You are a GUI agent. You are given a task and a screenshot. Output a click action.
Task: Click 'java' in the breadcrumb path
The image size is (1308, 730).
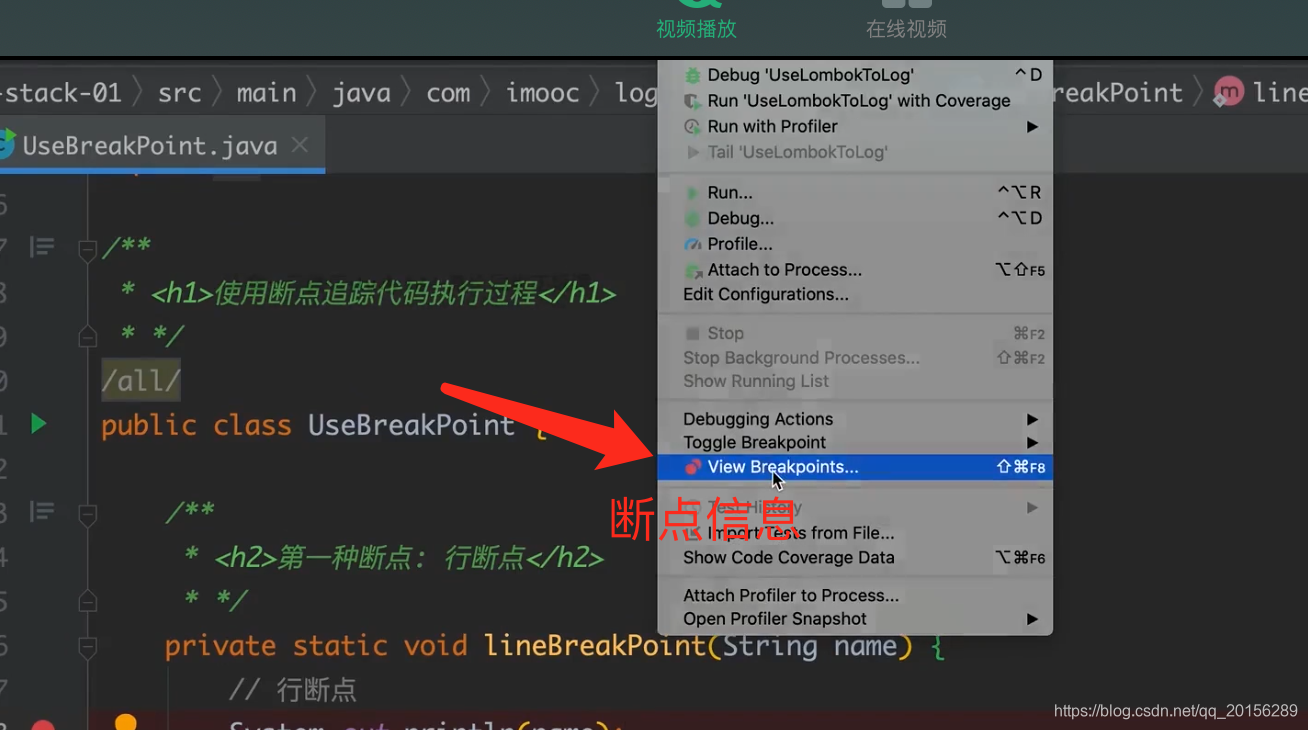coord(361,93)
